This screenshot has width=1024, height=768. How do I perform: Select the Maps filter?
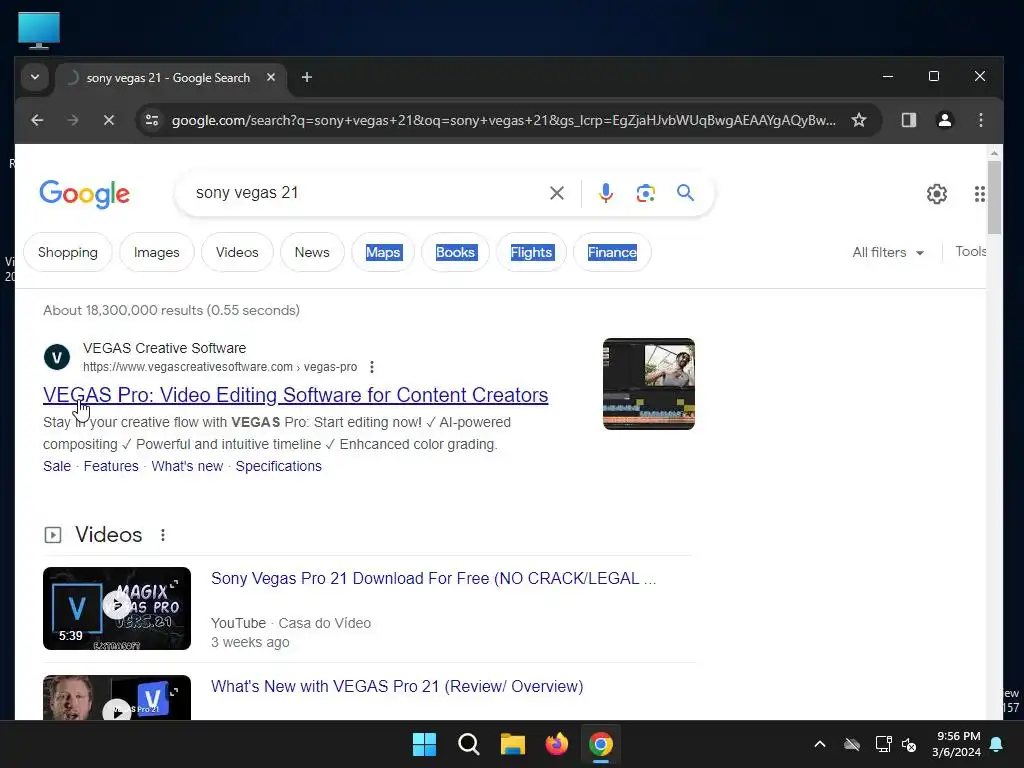[x=383, y=252]
